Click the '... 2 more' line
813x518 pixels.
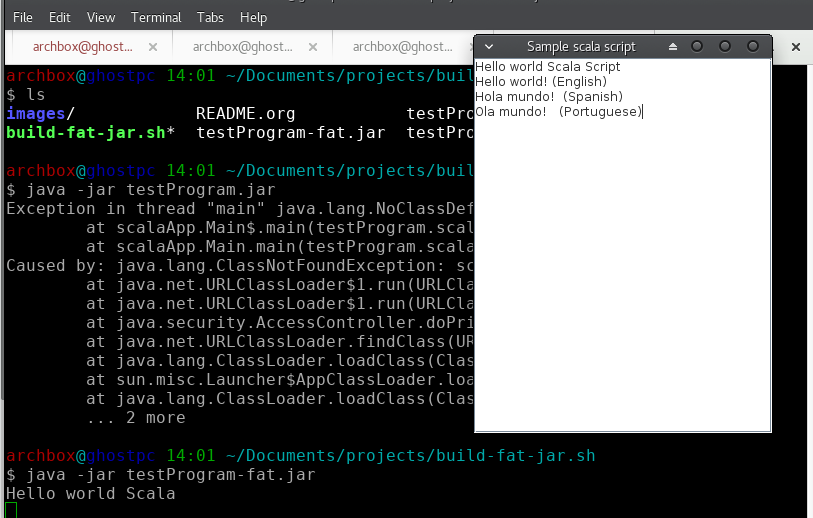pos(136,417)
